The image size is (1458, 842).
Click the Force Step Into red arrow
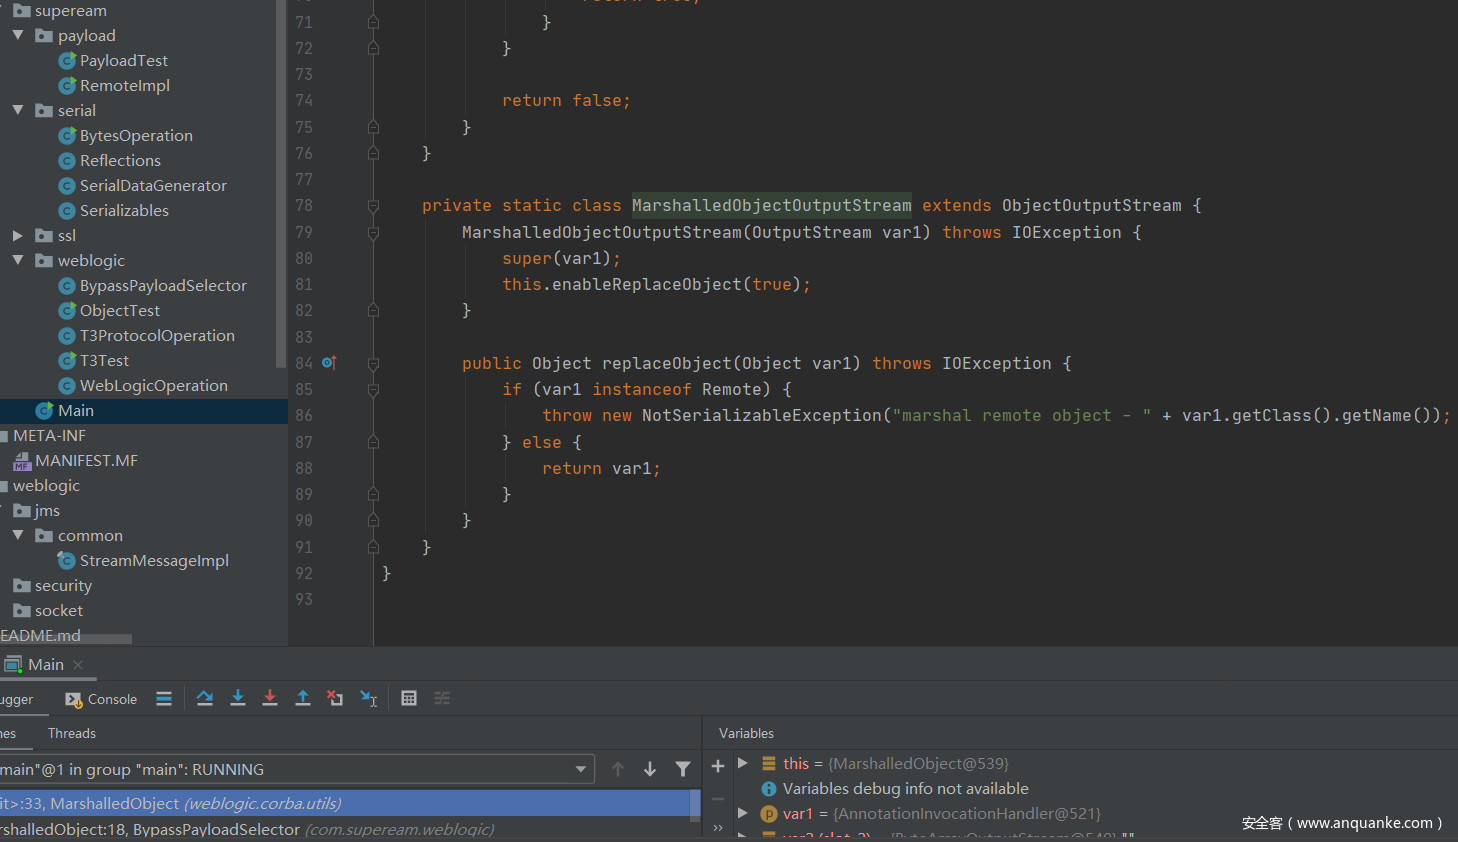tap(270, 698)
